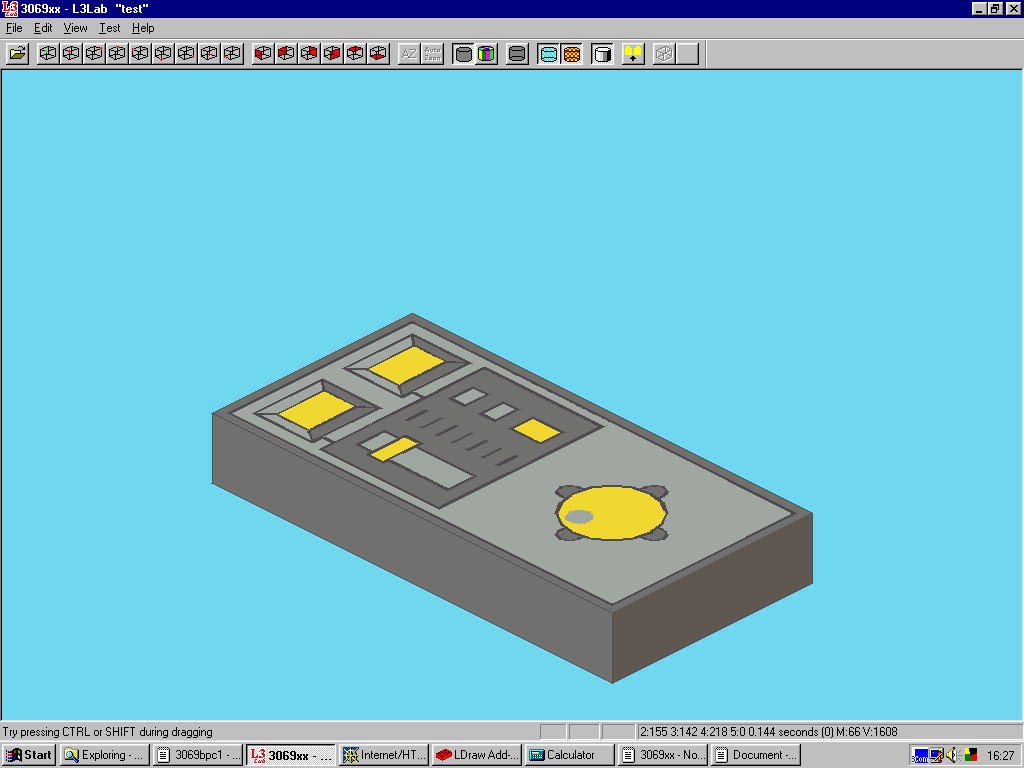Expand the Help menu

(x=141, y=28)
